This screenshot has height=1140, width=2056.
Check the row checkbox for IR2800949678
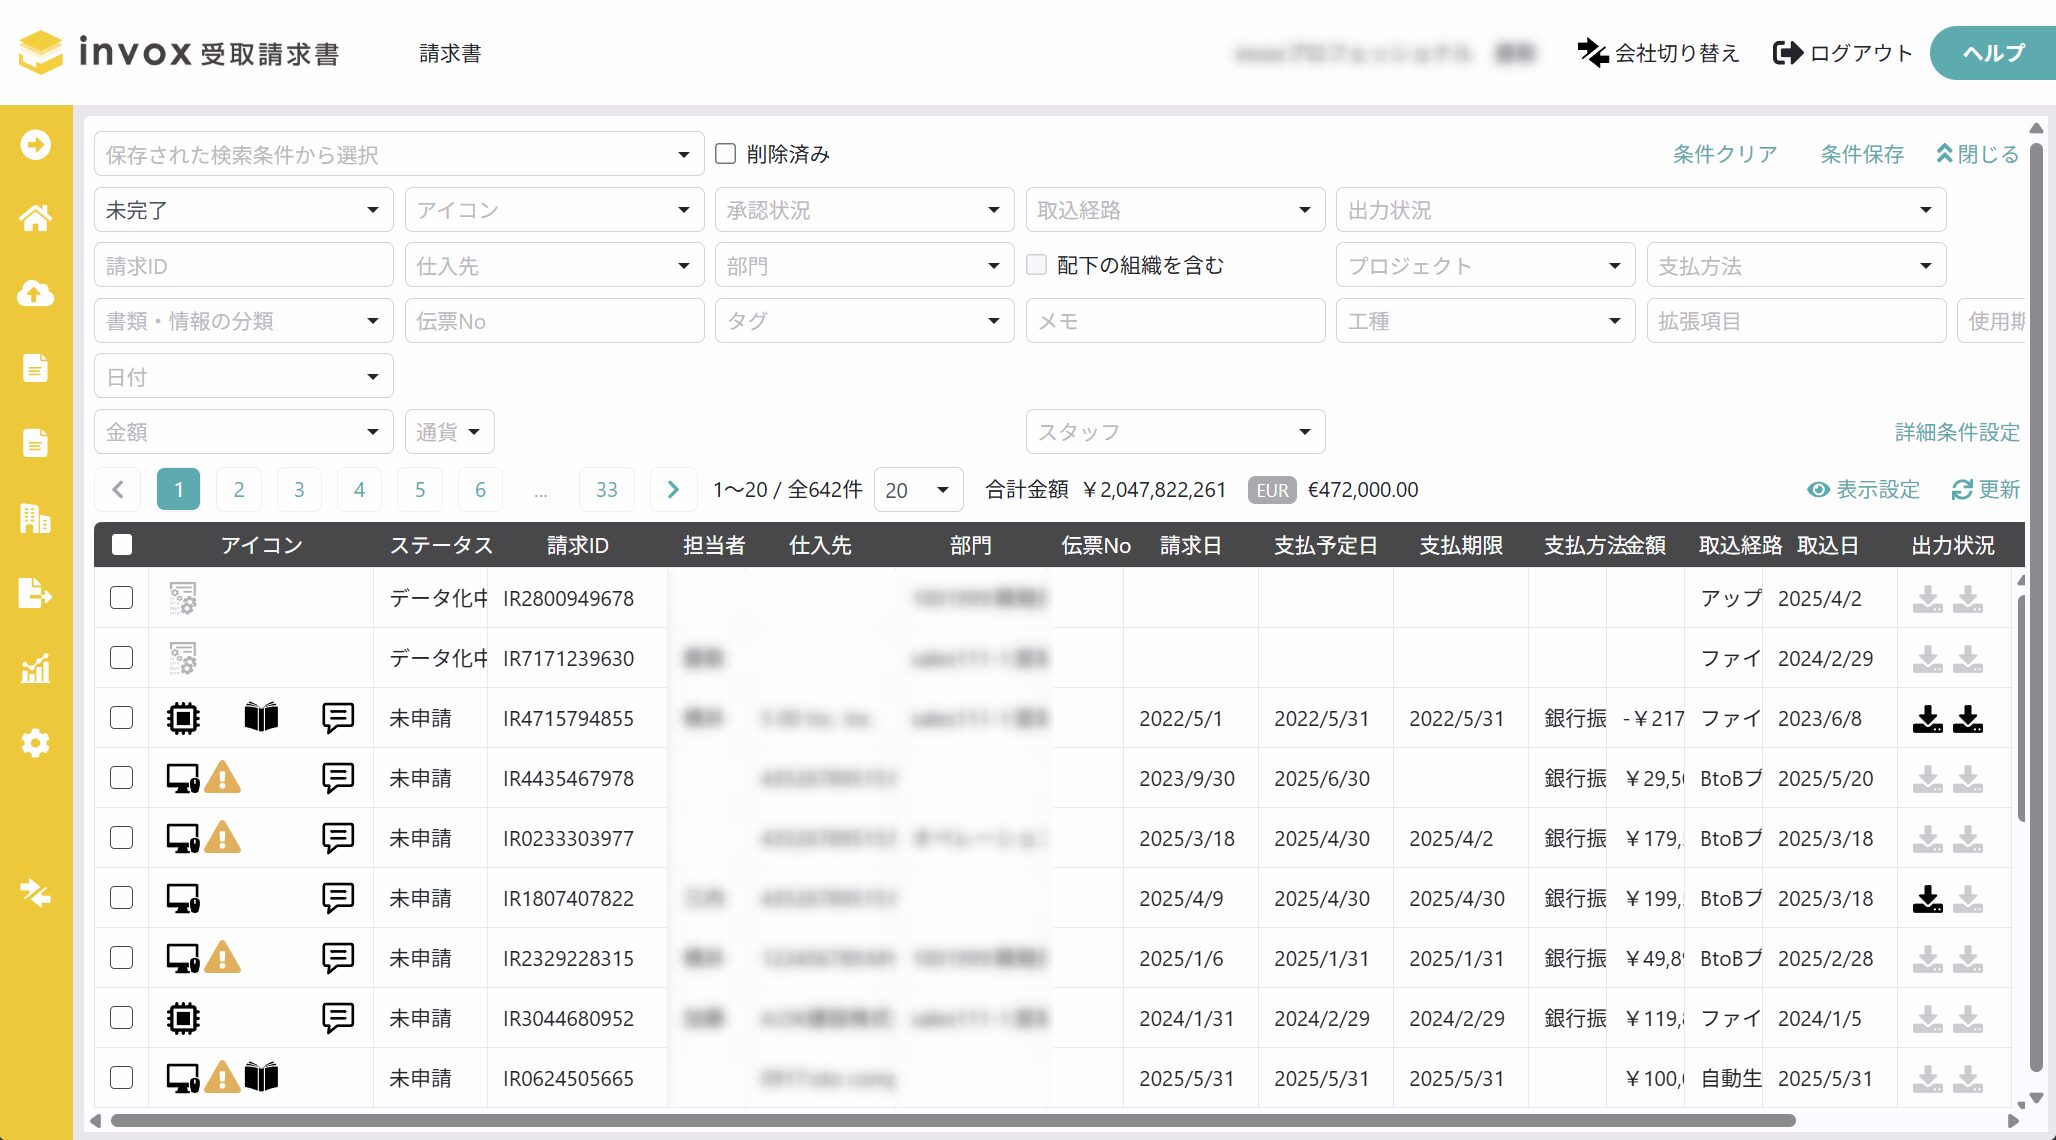[121, 597]
